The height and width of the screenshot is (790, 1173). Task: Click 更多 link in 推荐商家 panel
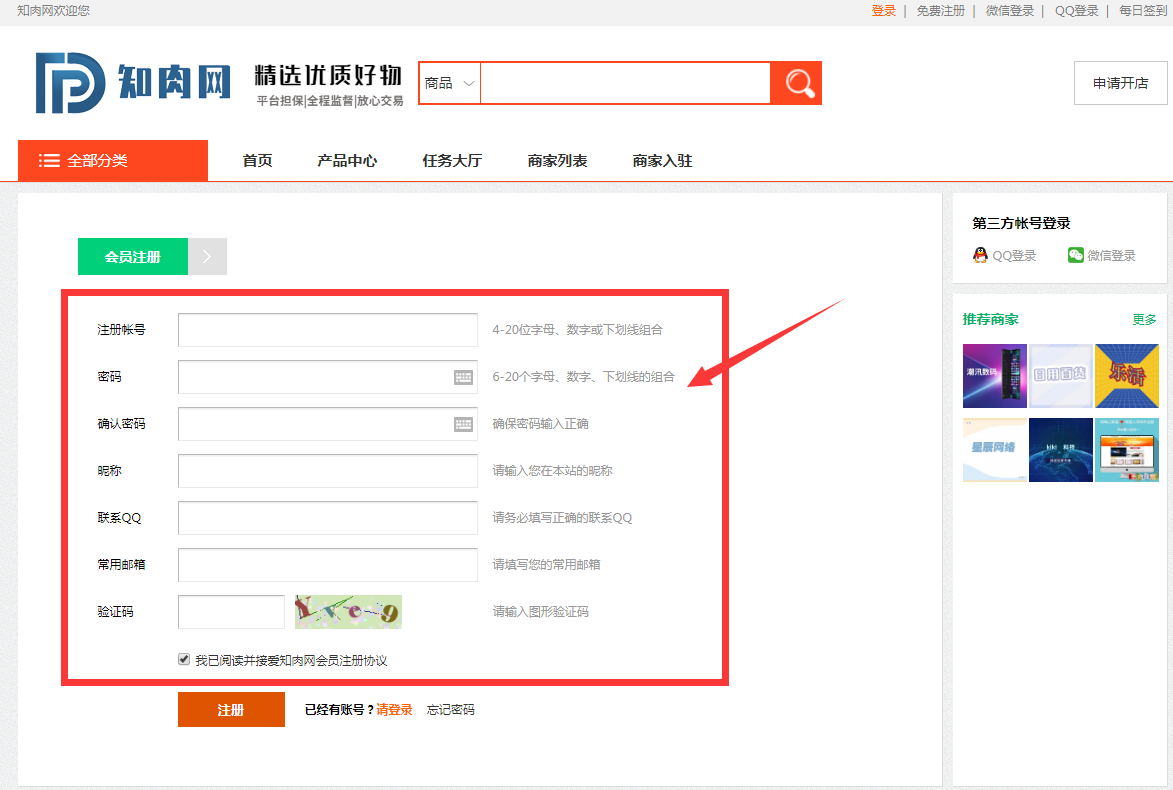[1144, 320]
